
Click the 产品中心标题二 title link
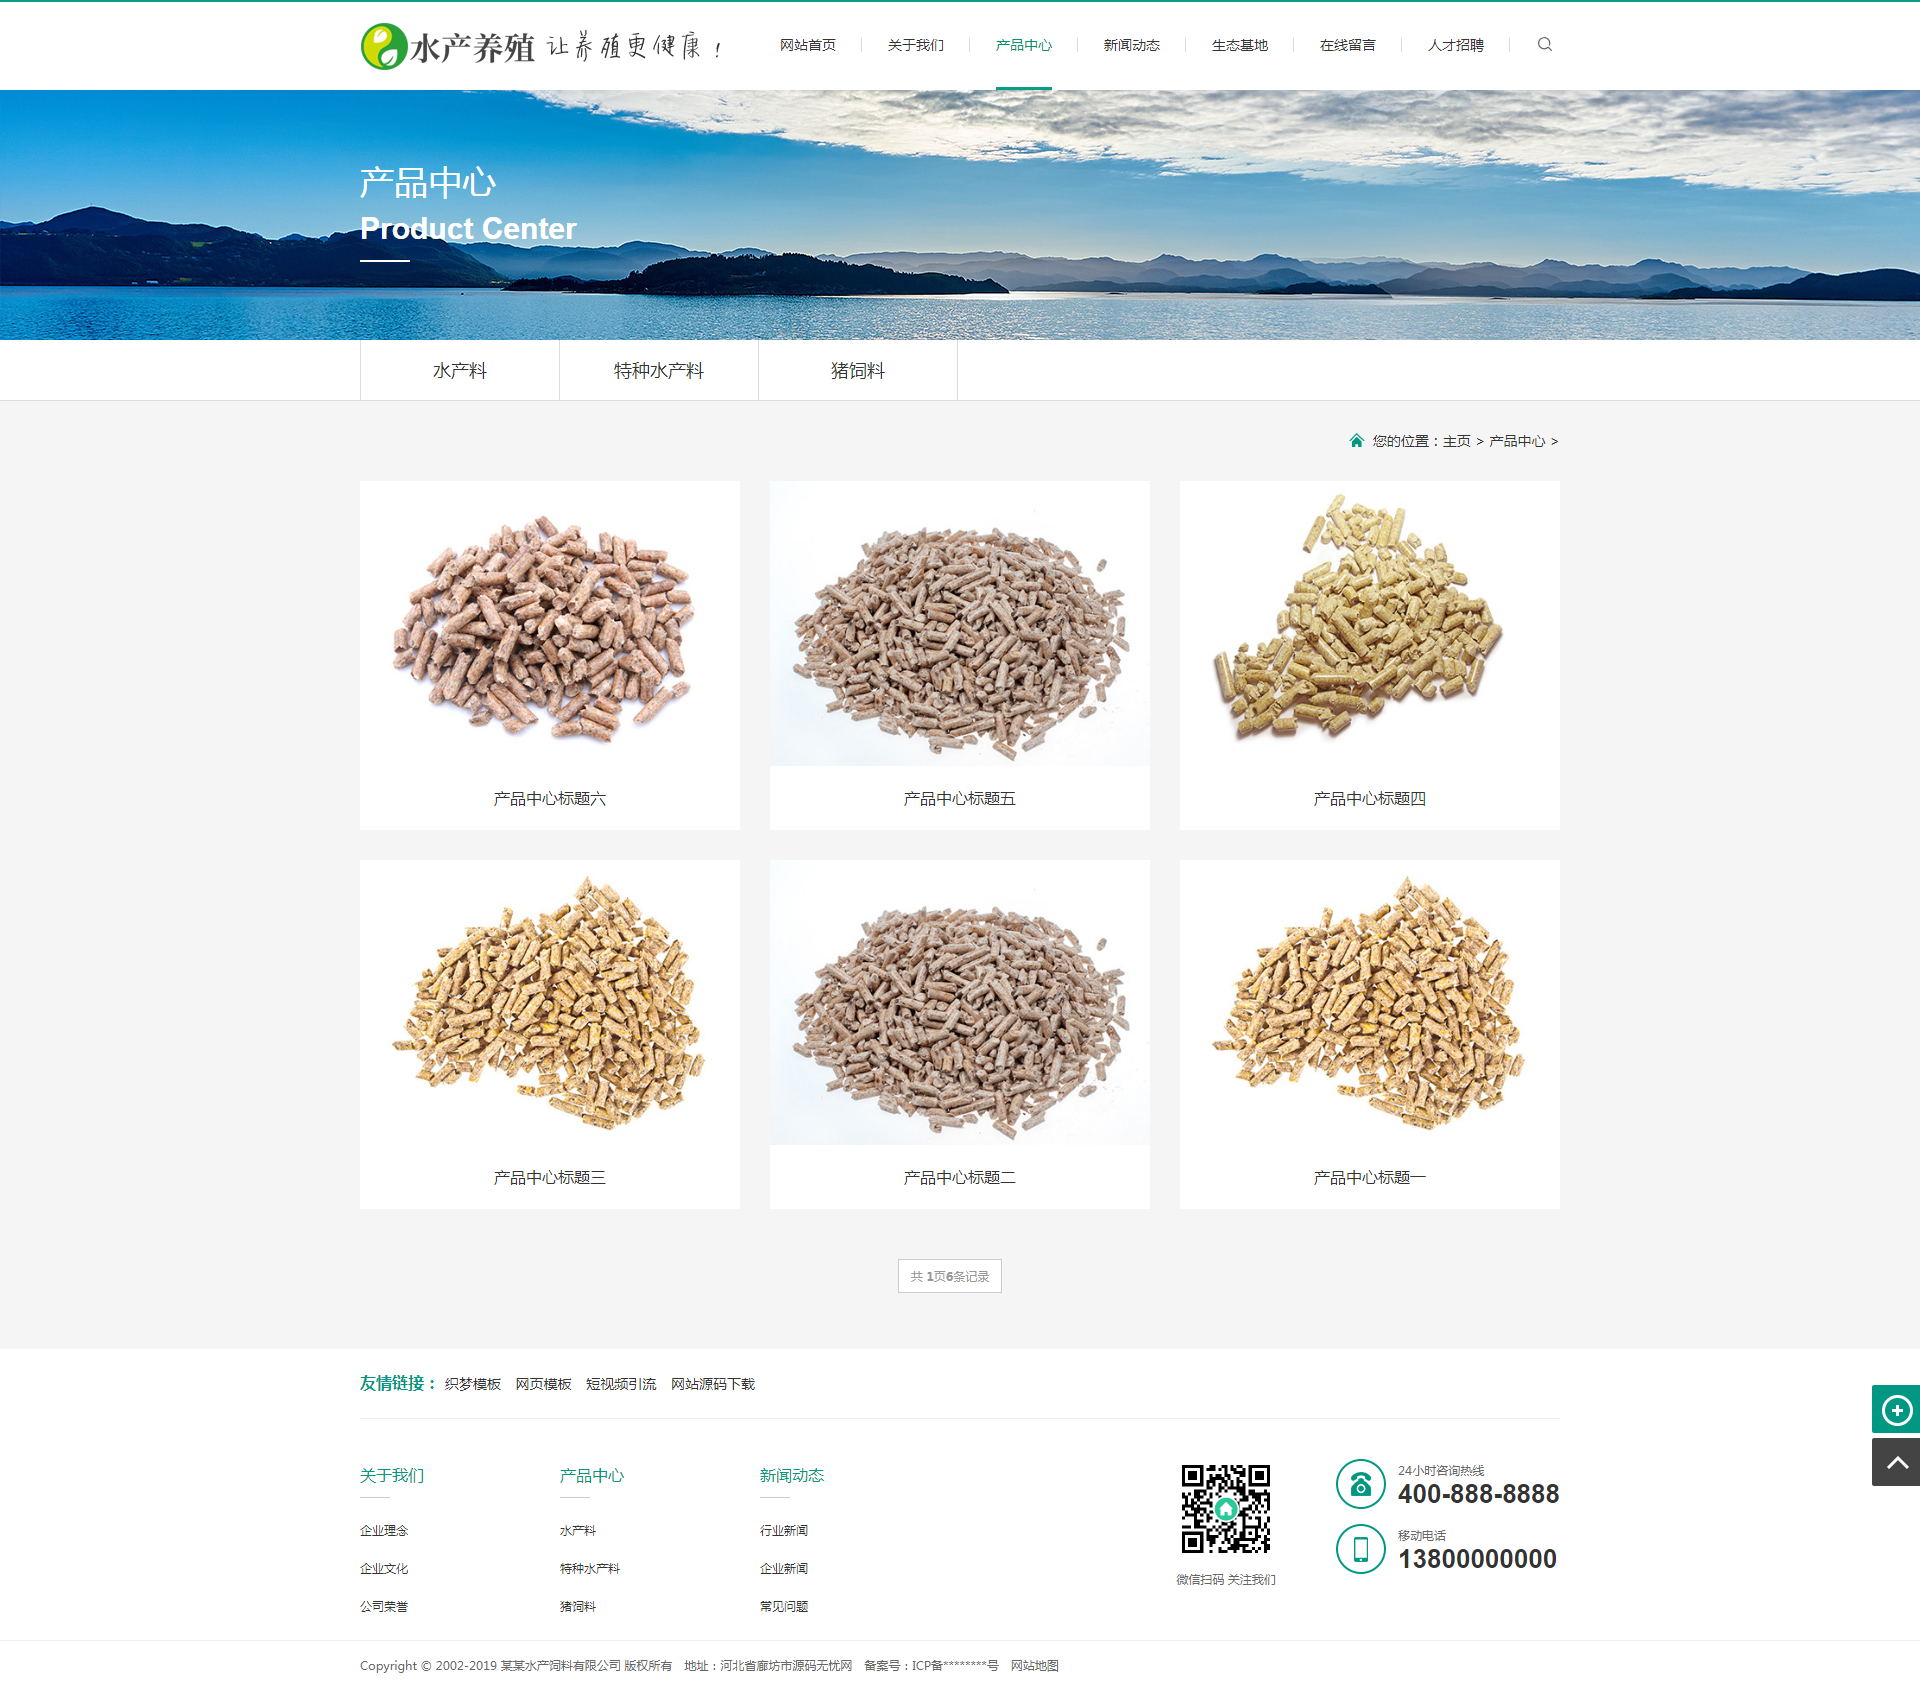(x=959, y=1178)
